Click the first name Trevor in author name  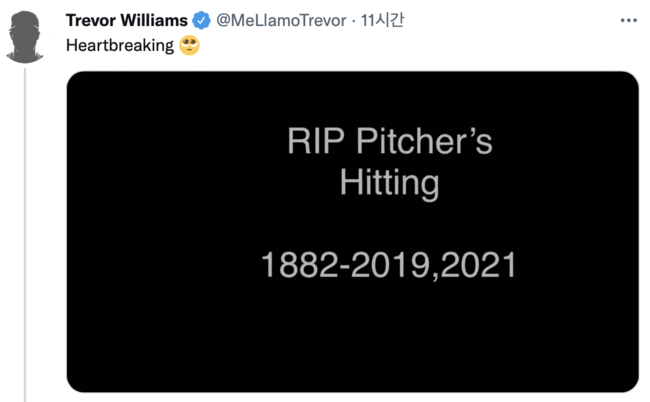click(x=90, y=20)
